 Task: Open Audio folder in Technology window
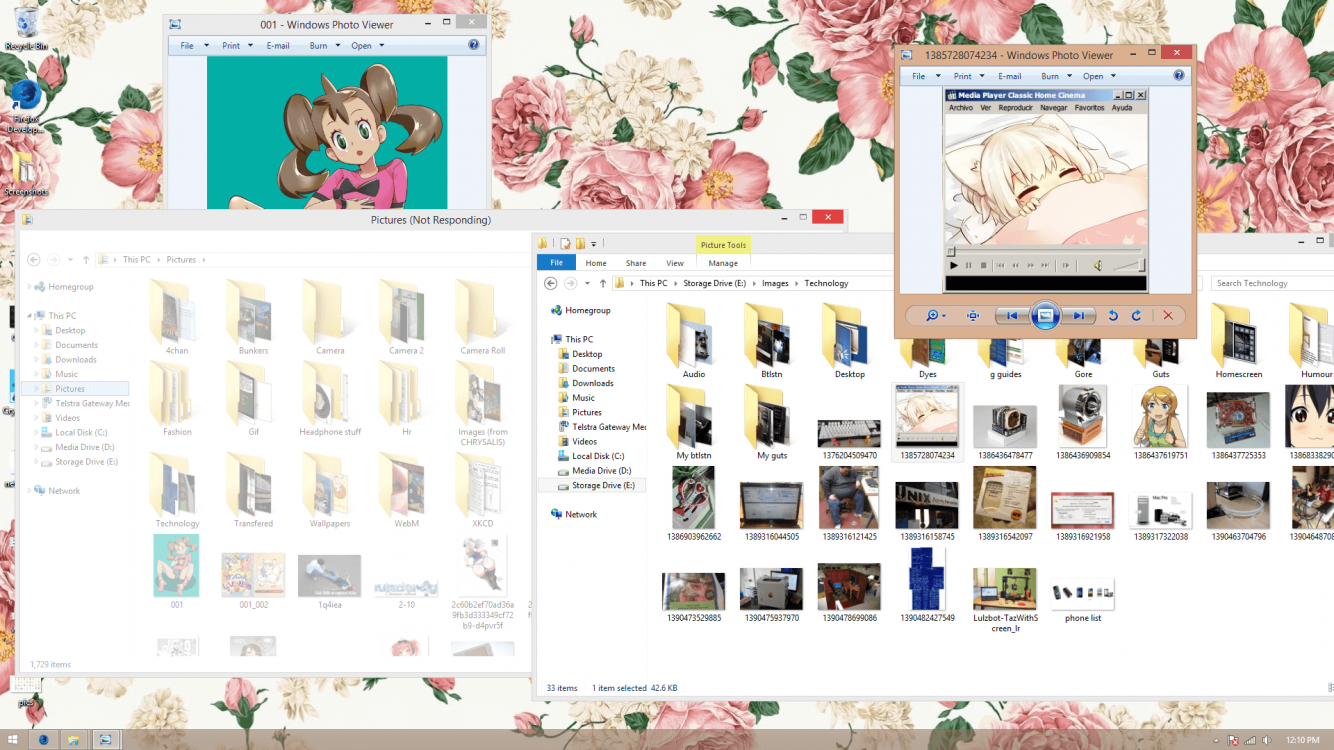pos(694,341)
